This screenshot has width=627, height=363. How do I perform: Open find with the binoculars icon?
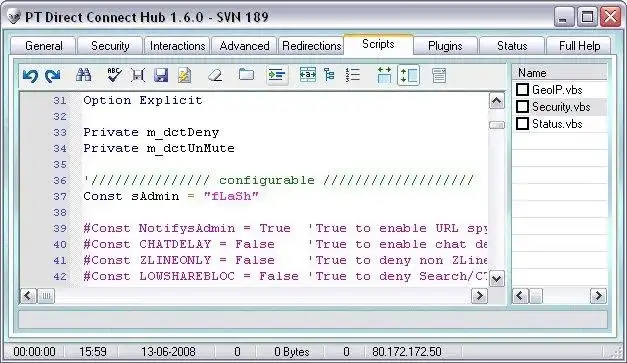pyautogui.click(x=84, y=75)
